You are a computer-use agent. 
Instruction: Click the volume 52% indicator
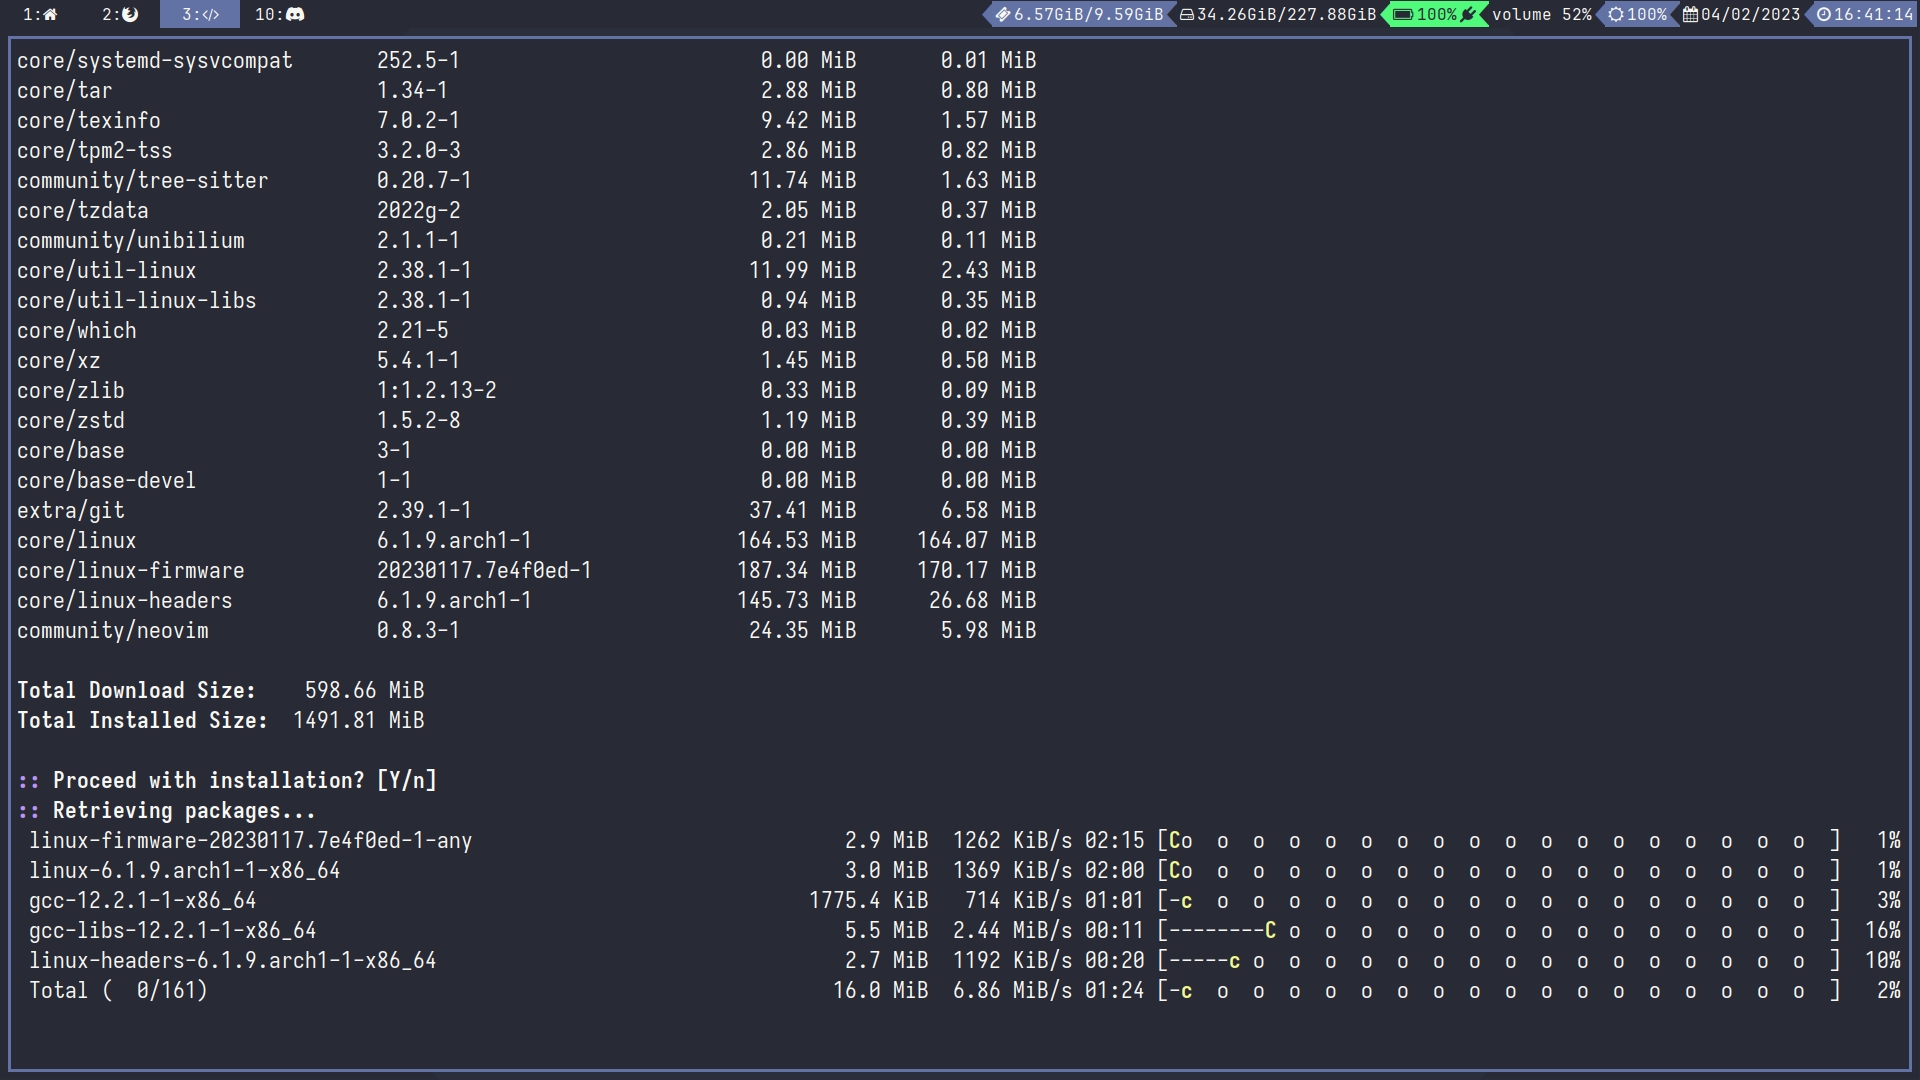point(1541,14)
